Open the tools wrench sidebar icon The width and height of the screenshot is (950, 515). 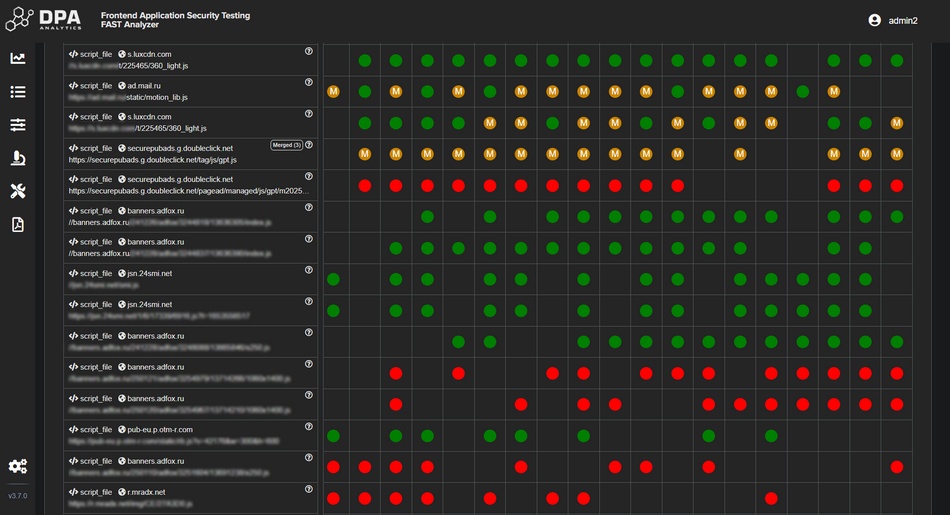(18, 191)
